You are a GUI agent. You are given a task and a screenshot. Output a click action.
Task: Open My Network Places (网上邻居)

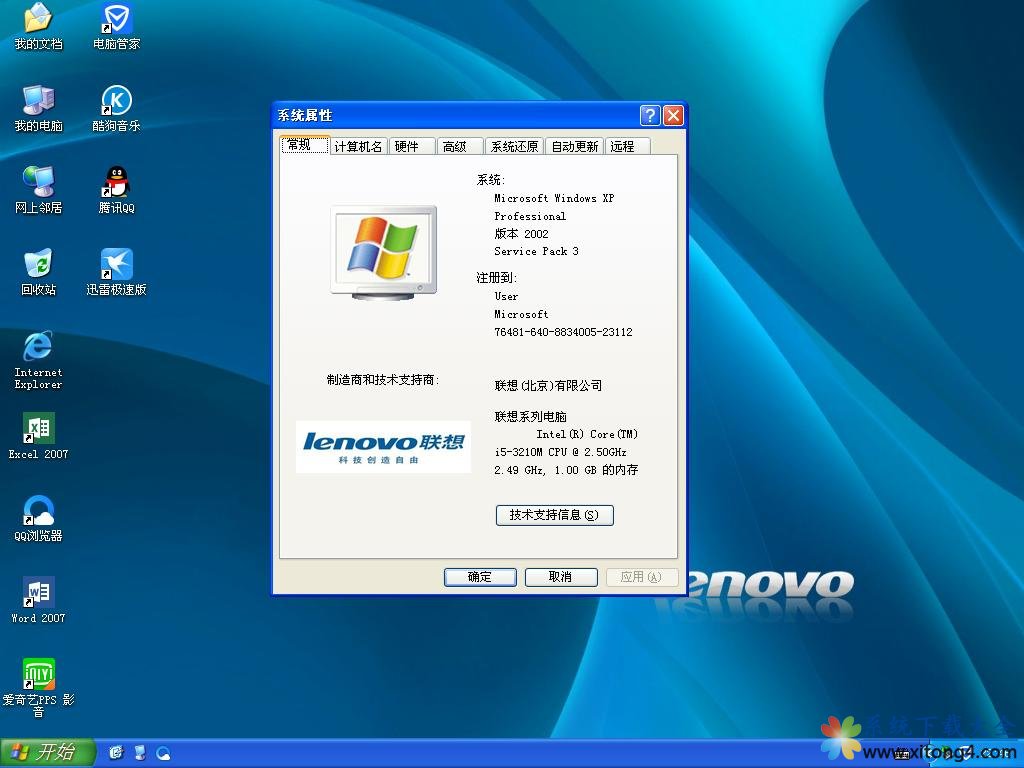tap(37, 185)
